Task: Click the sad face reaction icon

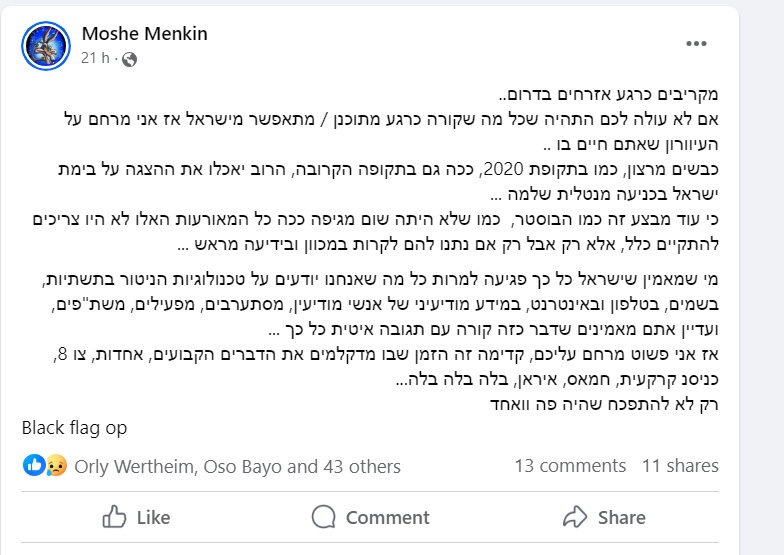Action: [56, 465]
